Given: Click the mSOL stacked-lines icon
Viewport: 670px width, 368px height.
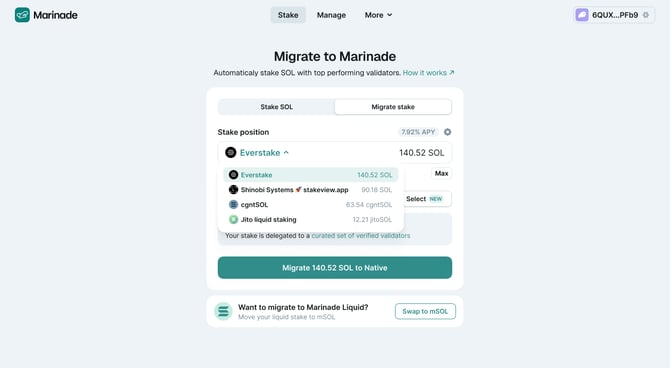Looking at the screenshot, I should [x=223, y=311].
